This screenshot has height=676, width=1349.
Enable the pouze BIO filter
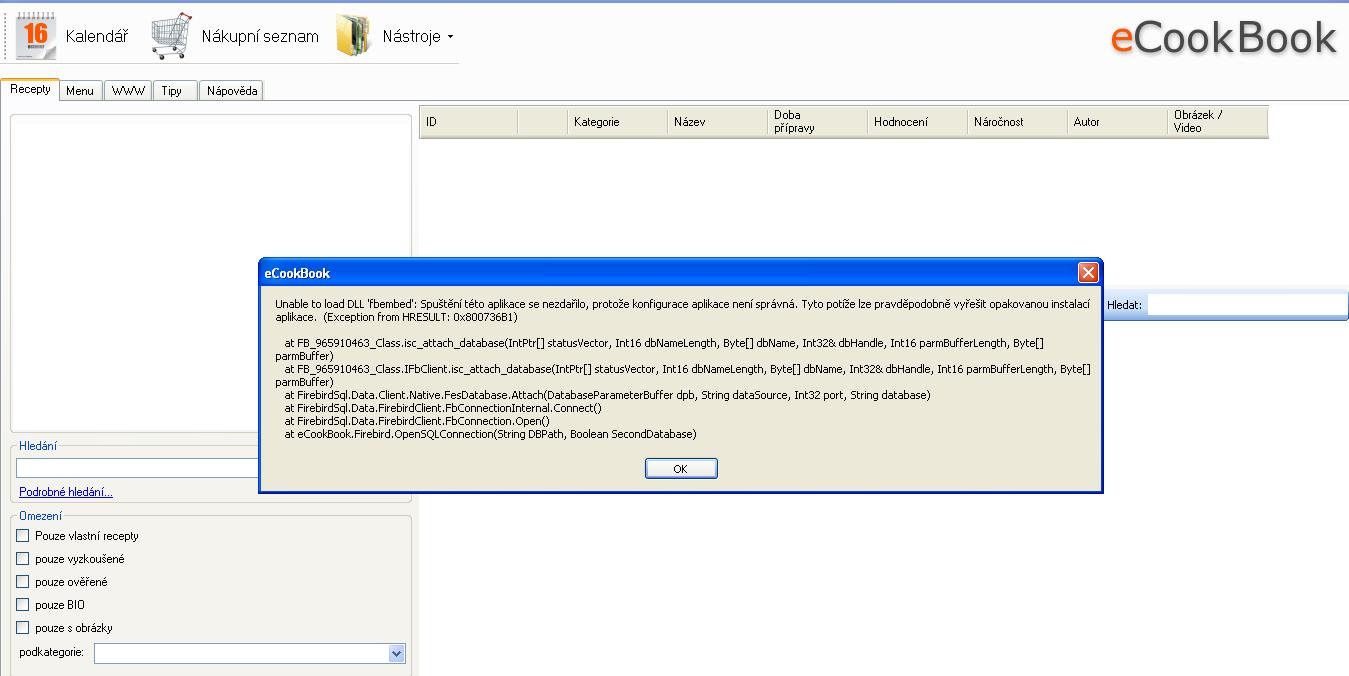click(x=23, y=605)
